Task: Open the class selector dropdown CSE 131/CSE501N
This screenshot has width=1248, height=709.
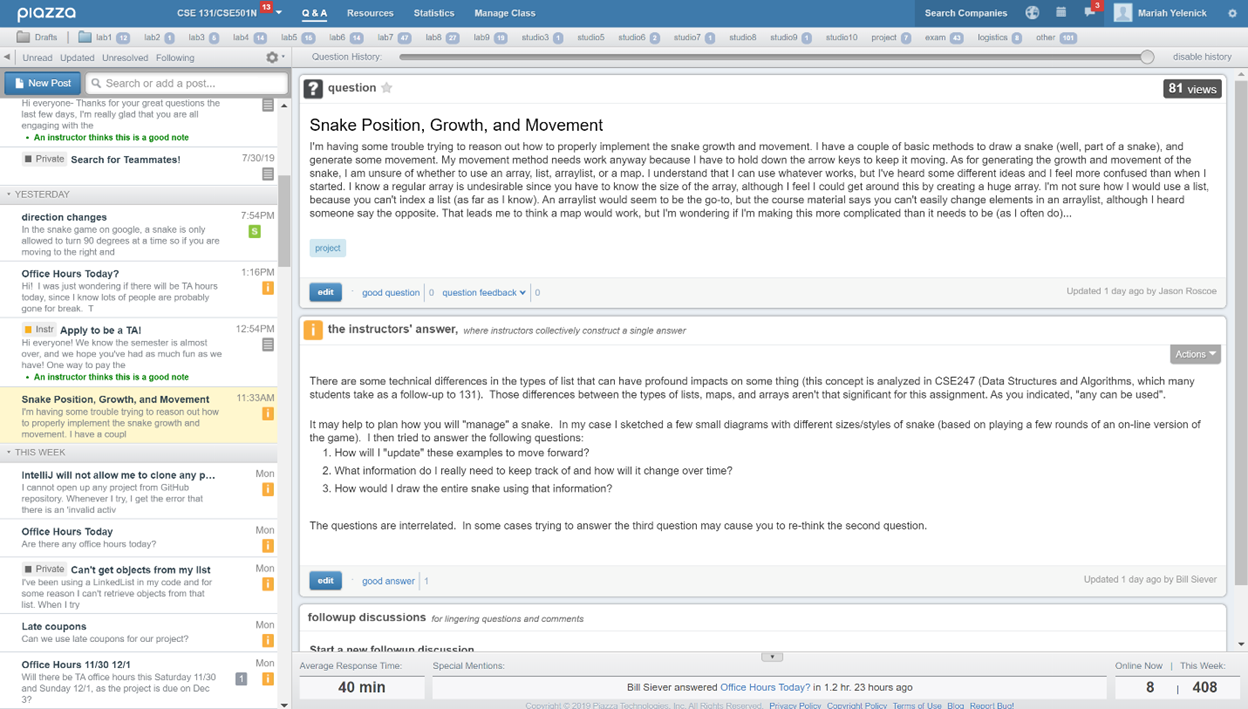Action: point(228,13)
